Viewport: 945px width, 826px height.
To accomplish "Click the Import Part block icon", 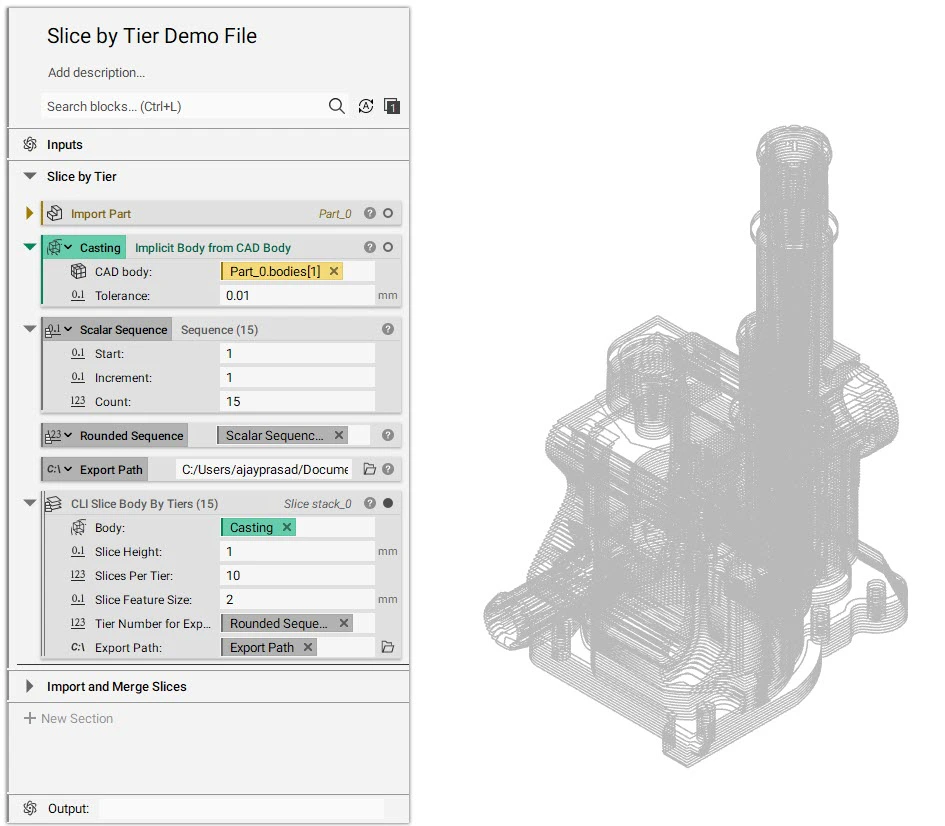I will tap(55, 213).
